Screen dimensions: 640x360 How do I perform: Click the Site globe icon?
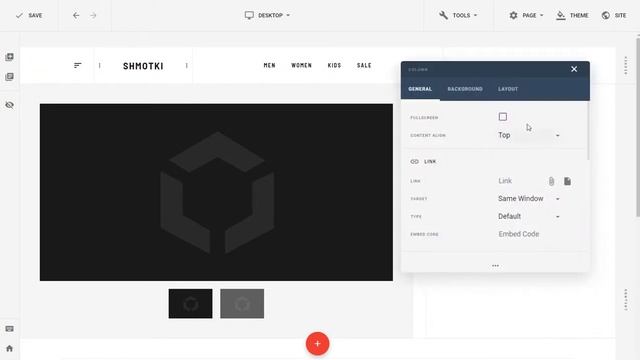(606, 16)
